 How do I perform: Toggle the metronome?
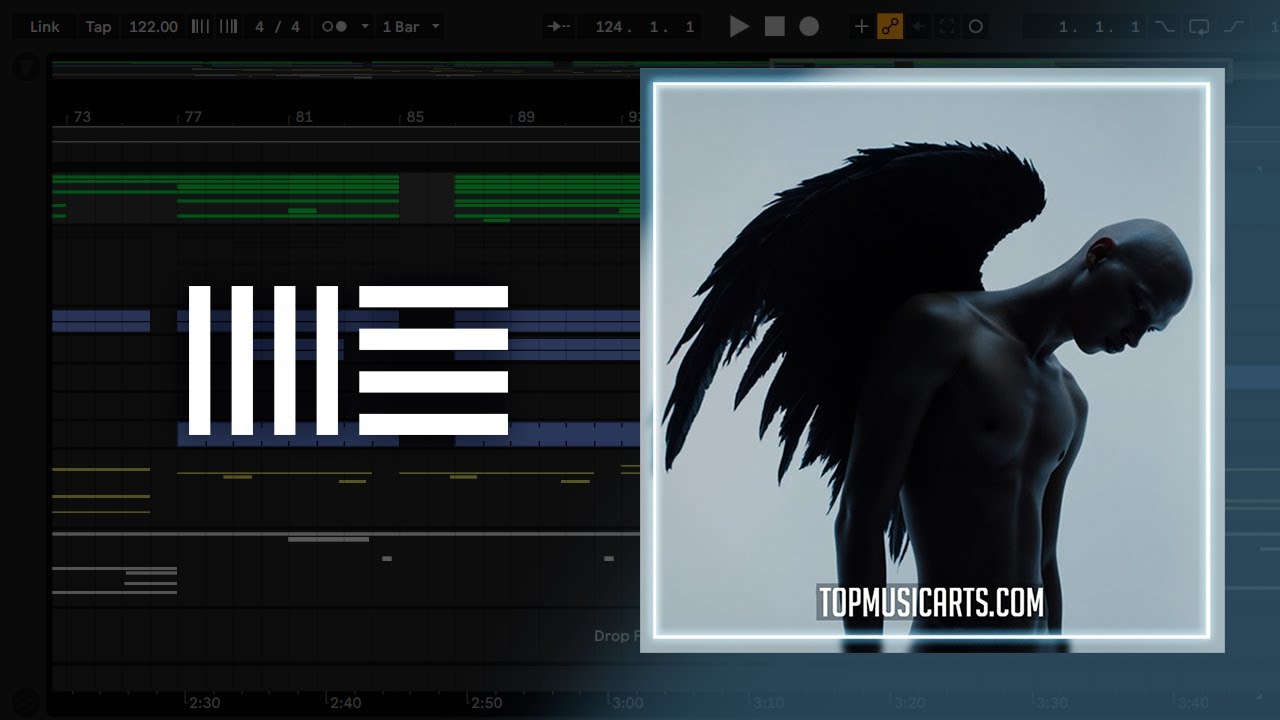[x=334, y=27]
